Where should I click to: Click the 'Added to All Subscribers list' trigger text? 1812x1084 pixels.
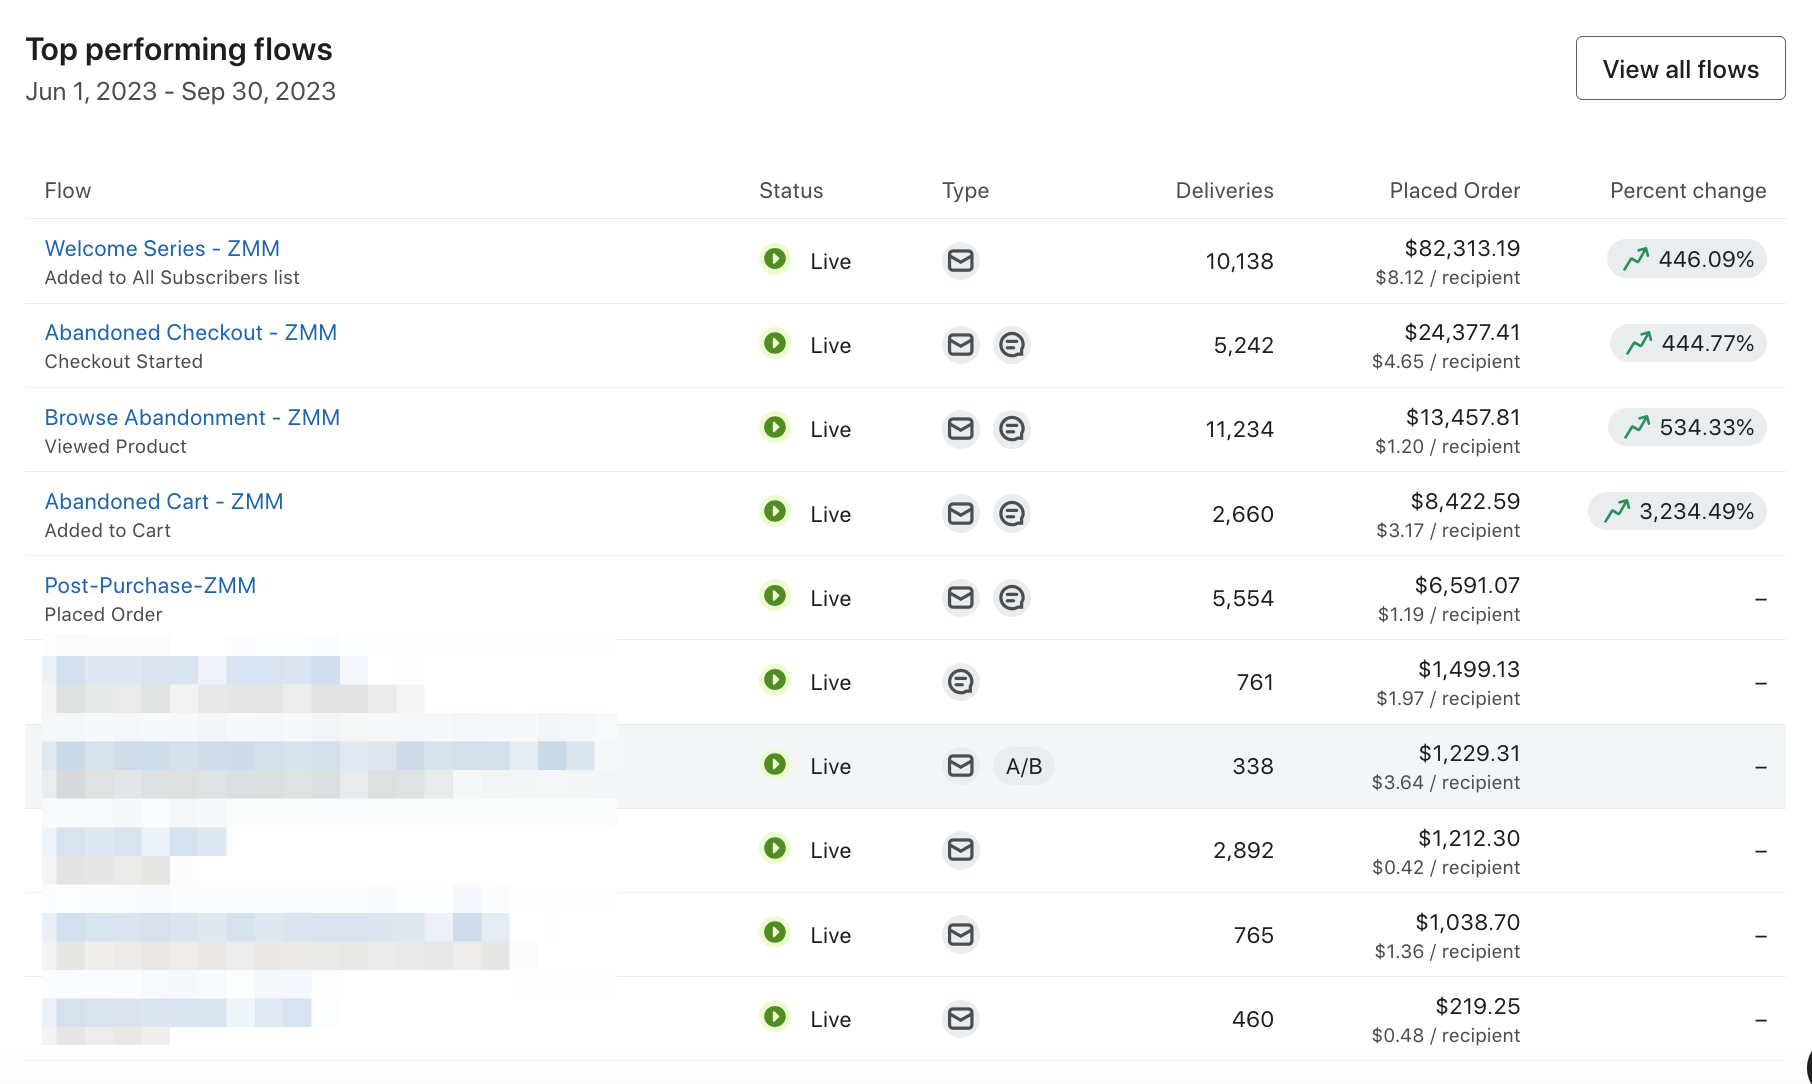(172, 277)
